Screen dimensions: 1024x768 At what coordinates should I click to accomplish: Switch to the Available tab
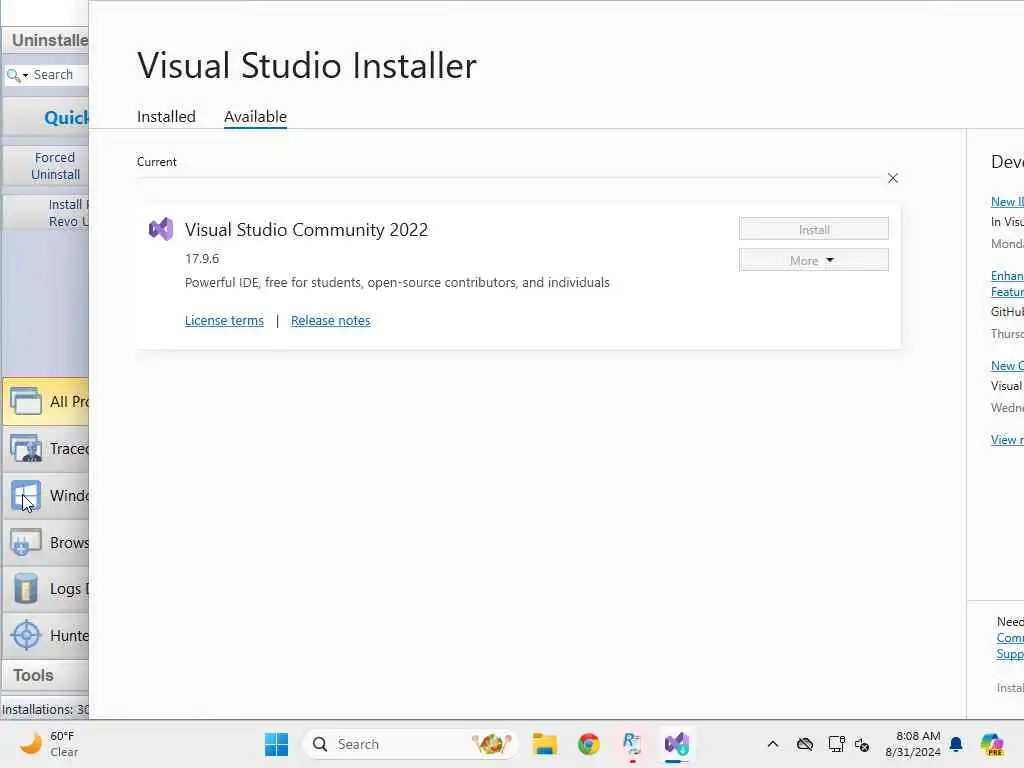255,116
